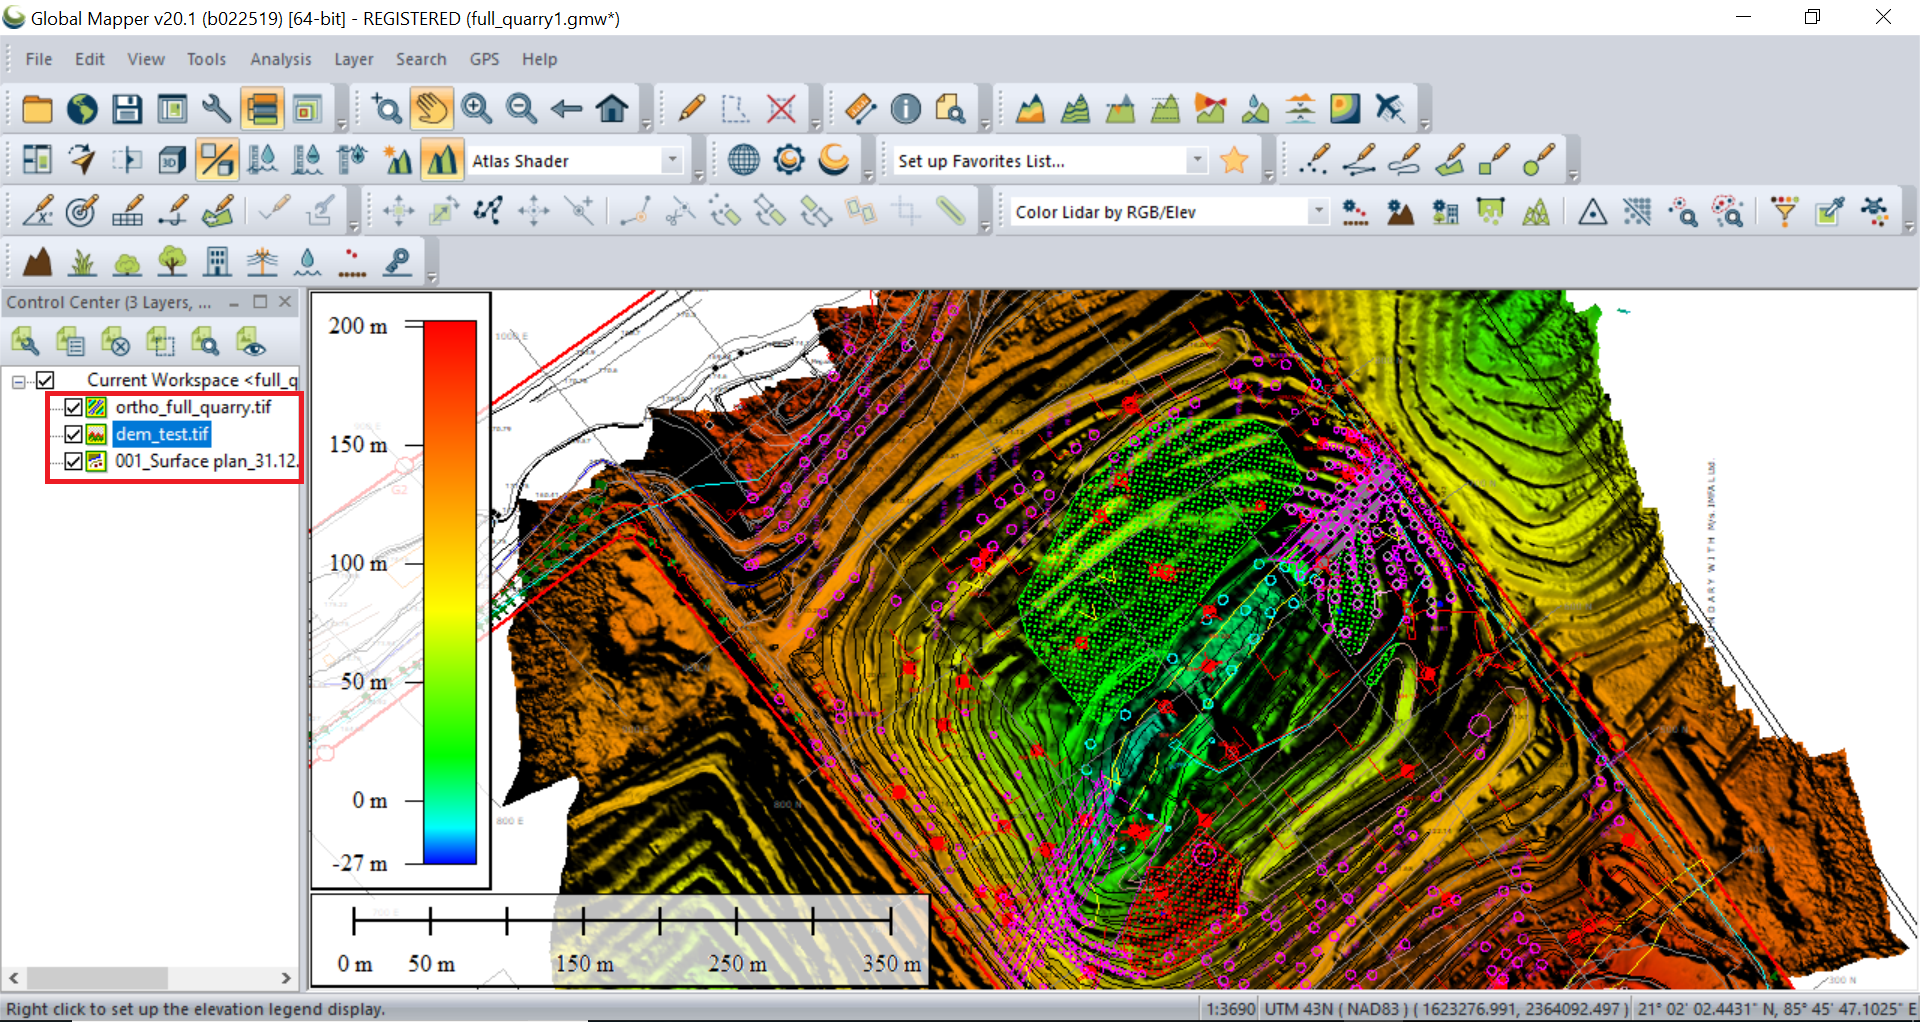Go to the home full view icon
The width and height of the screenshot is (1920, 1022).
click(x=612, y=108)
